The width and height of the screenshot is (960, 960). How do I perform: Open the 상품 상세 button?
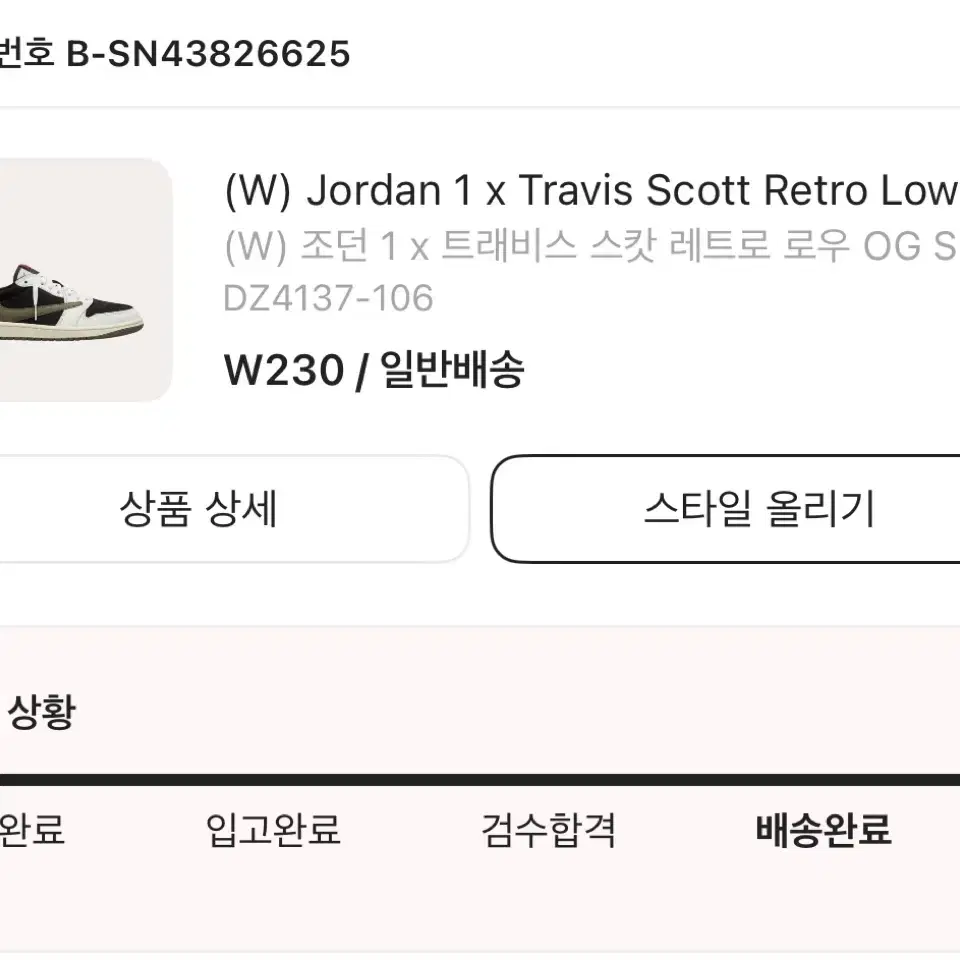pos(234,509)
